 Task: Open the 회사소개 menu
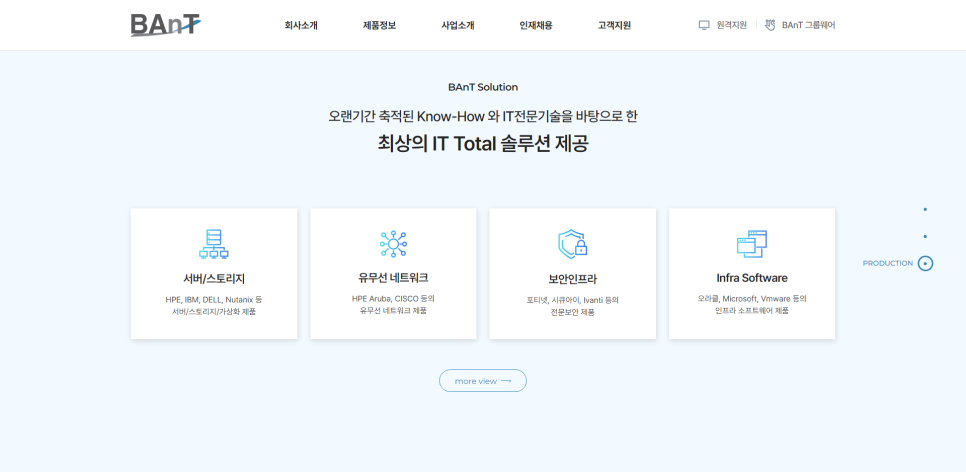[x=301, y=25]
